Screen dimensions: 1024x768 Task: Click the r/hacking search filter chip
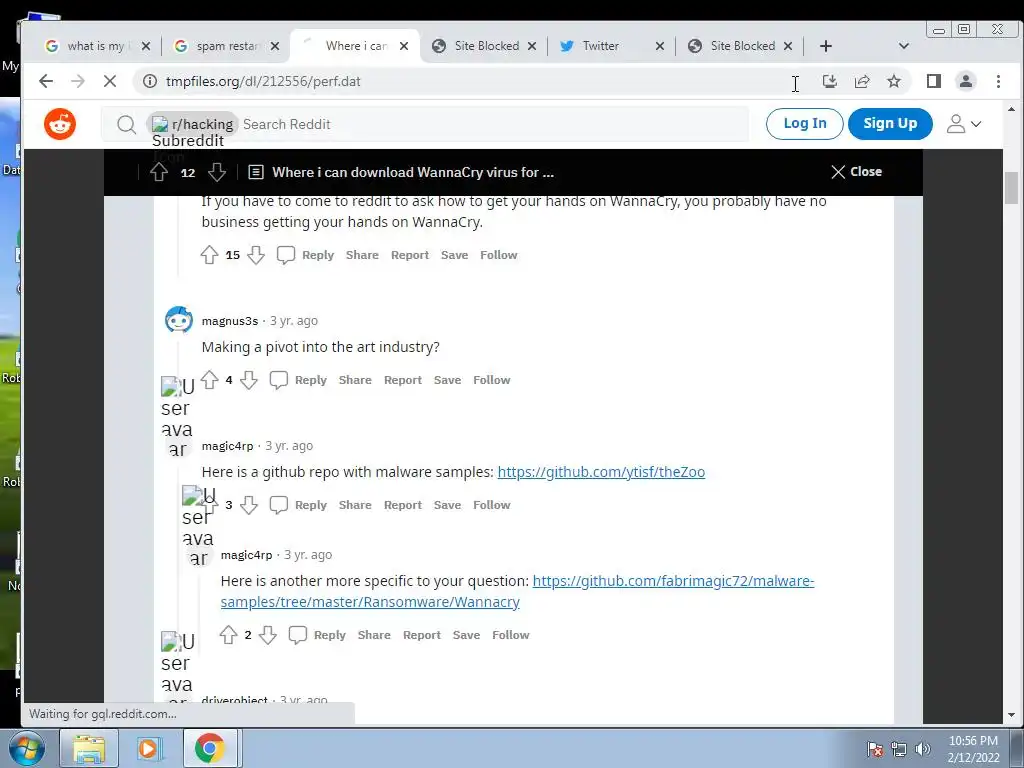coord(193,124)
